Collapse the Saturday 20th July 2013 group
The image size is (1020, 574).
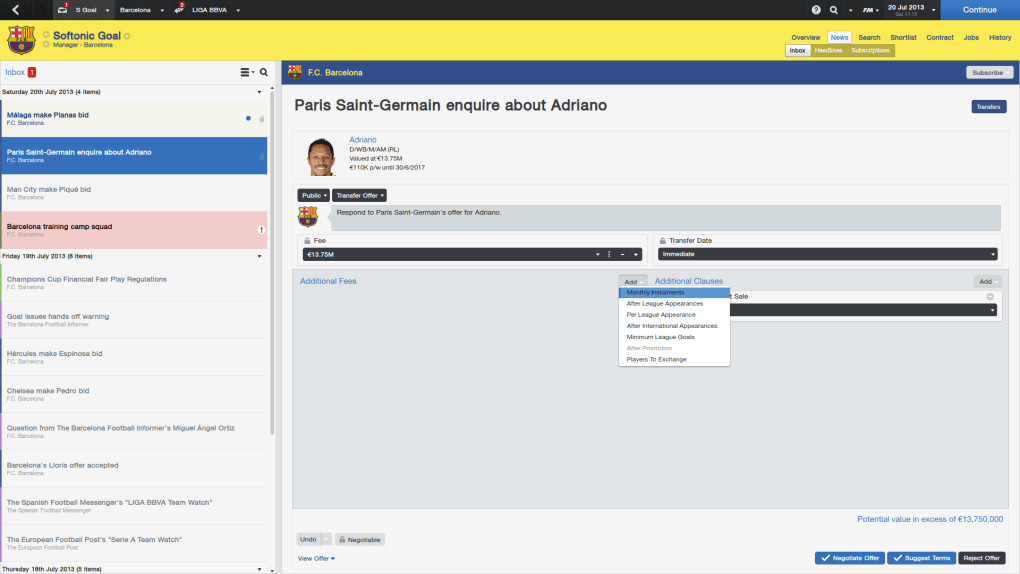click(x=259, y=92)
